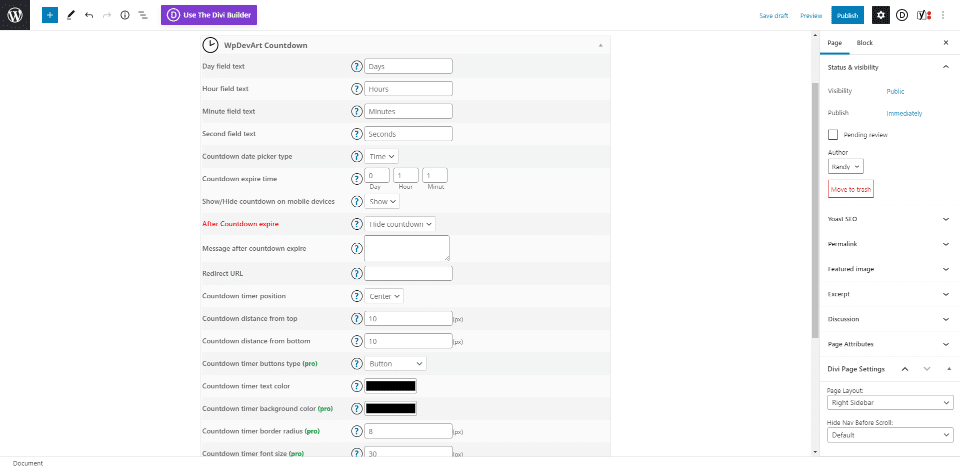Click the Undo arrow
The width and height of the screenshot is (960, 469).
click(89, 16)
